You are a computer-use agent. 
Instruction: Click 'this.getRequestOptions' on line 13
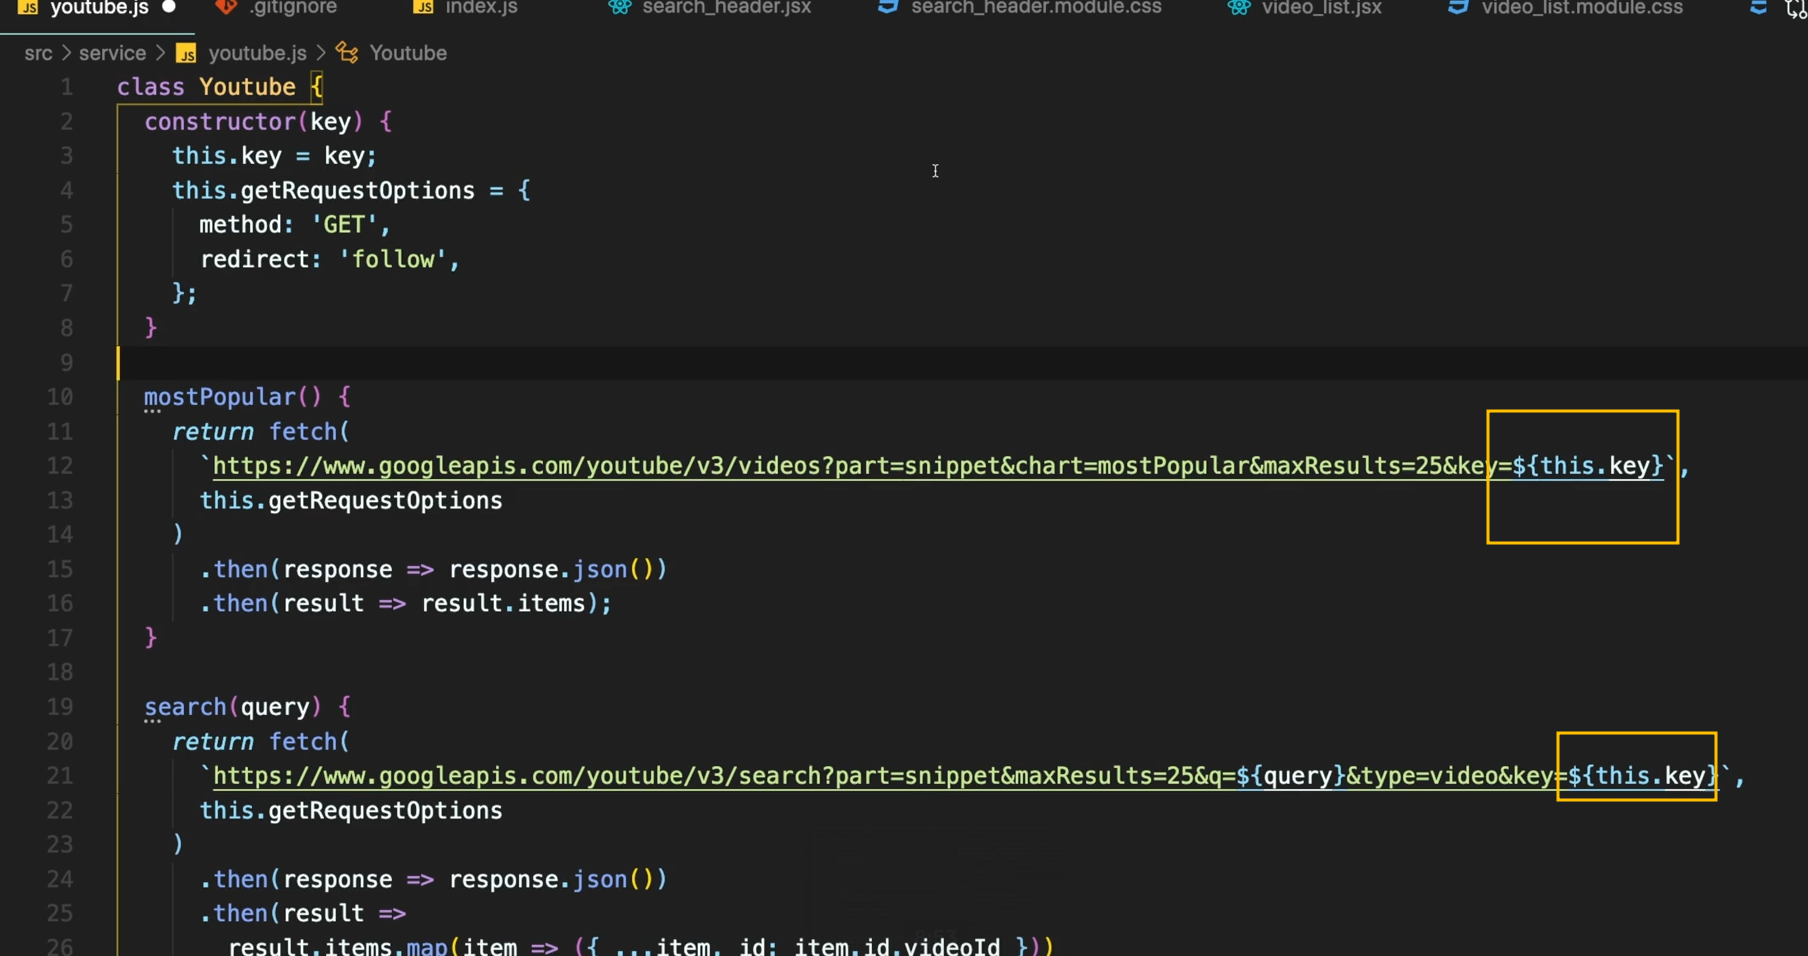coord(351,501)
